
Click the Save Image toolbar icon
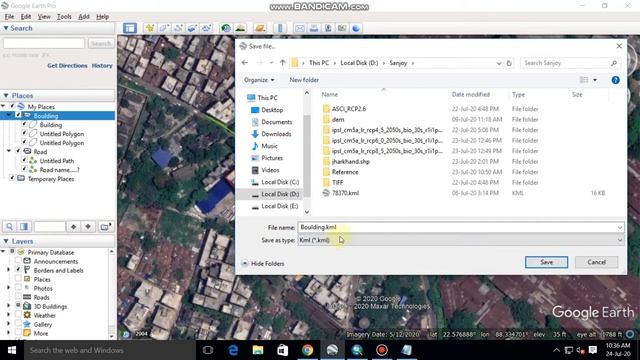click(328, 28)
